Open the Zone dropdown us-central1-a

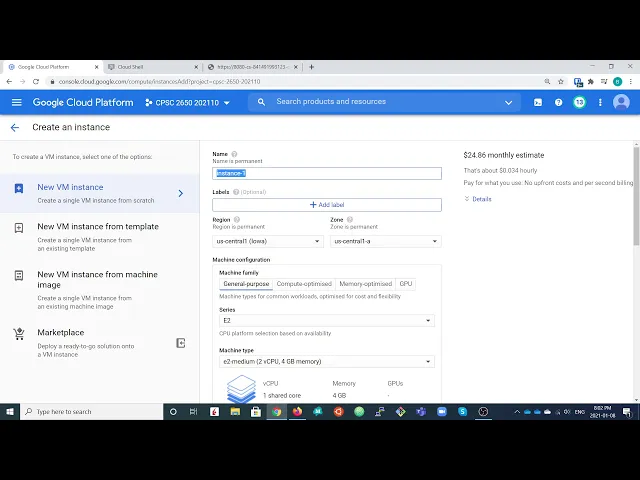[x=386, y=241]
